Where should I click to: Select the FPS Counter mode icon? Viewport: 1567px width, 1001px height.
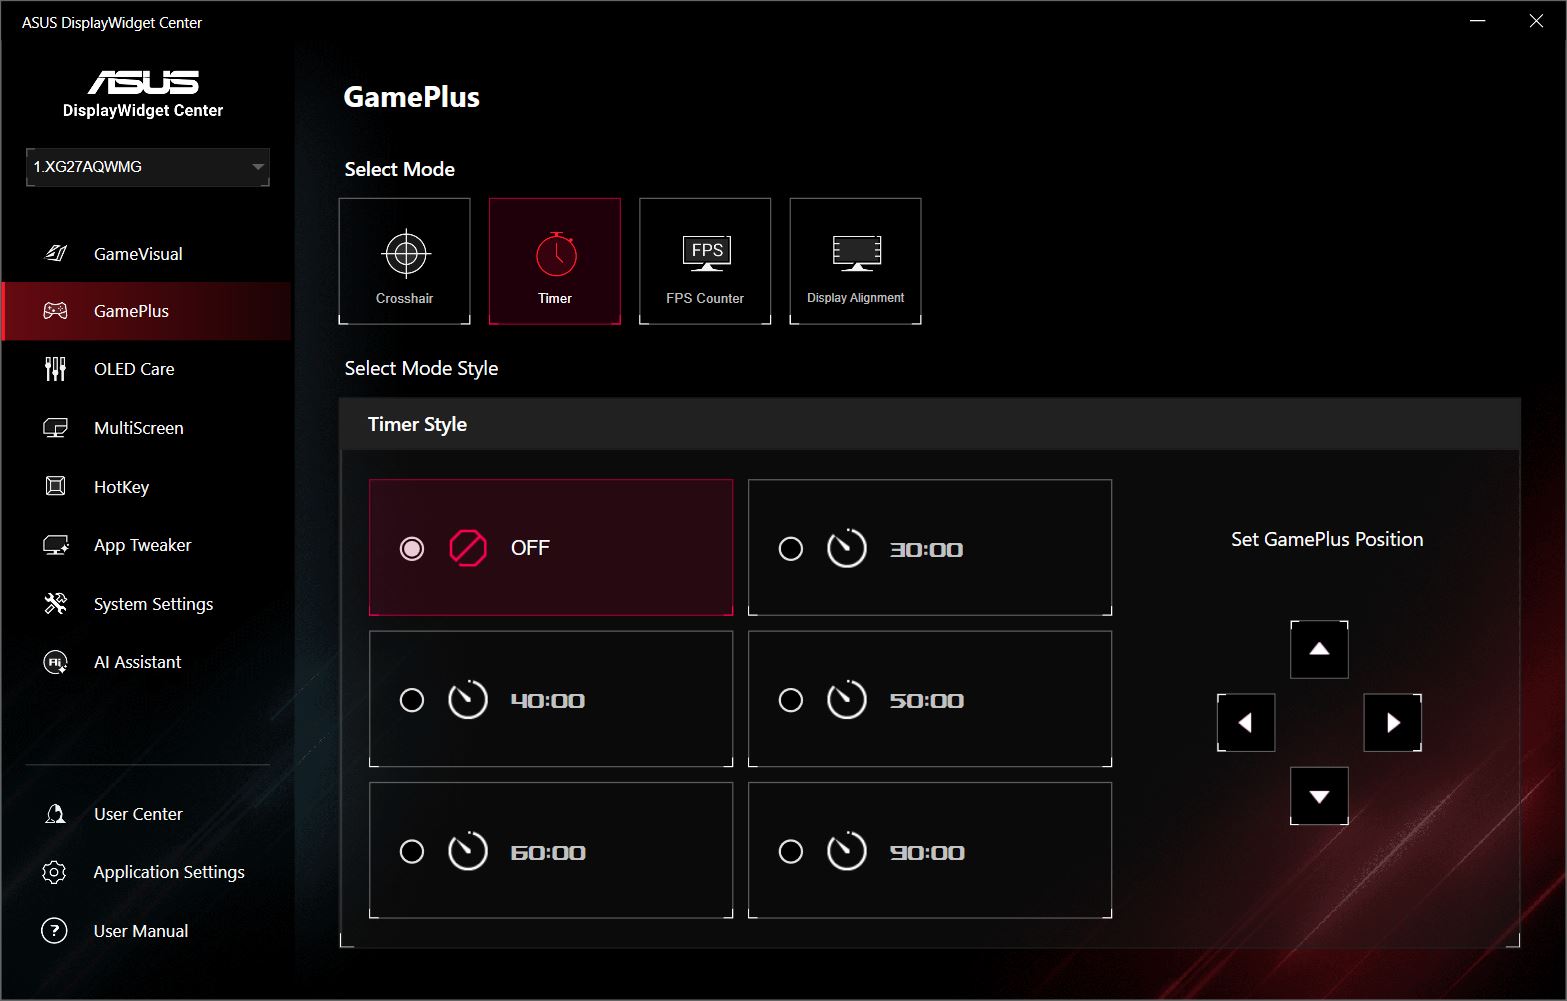(x=706, y=253)
